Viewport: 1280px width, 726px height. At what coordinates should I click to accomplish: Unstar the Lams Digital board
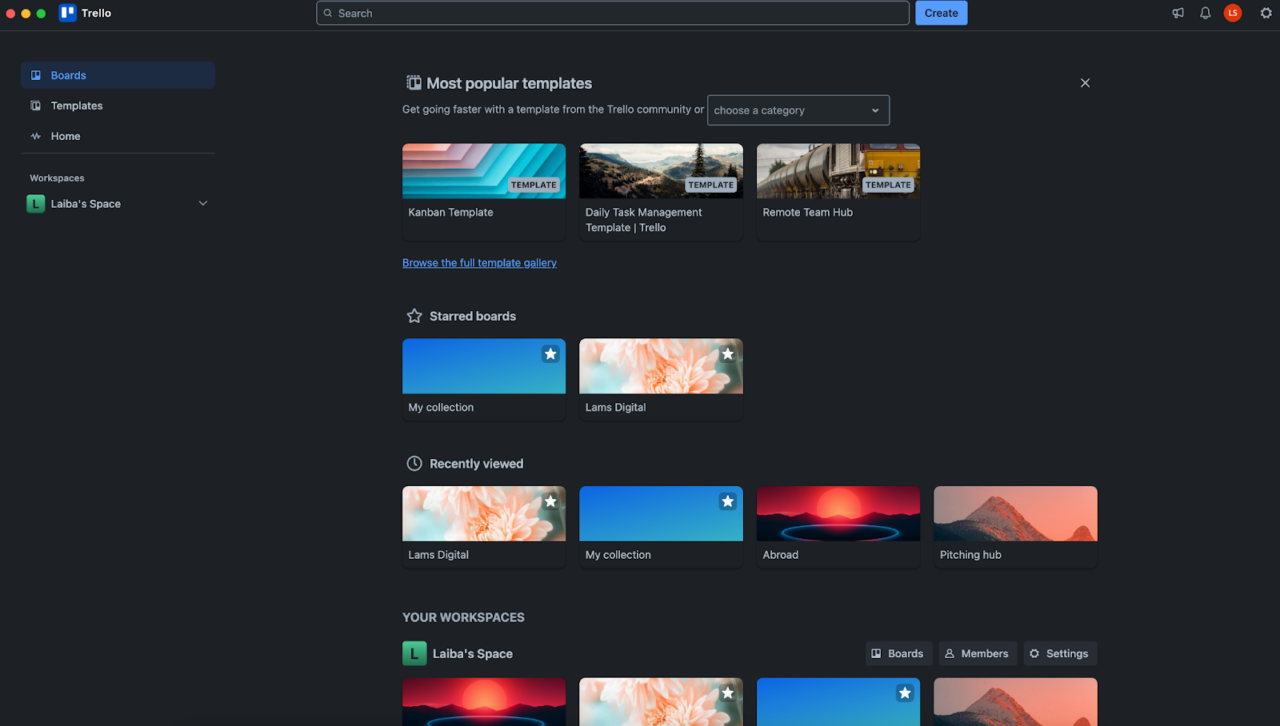[x=726, y=353]
